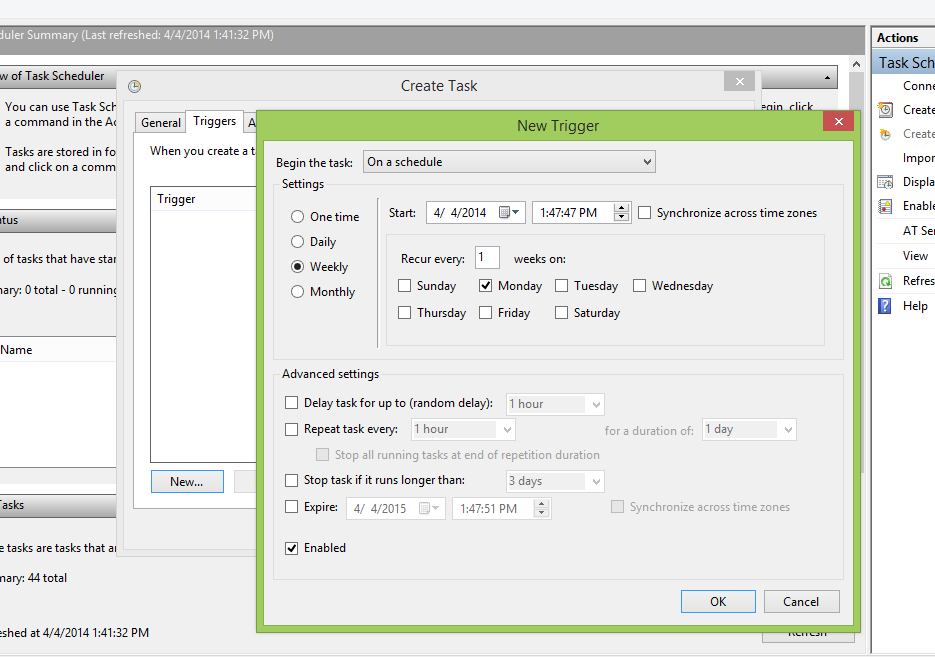Click the Display All Running Tasks icon

pyautogui.click(x=885, y=182)
